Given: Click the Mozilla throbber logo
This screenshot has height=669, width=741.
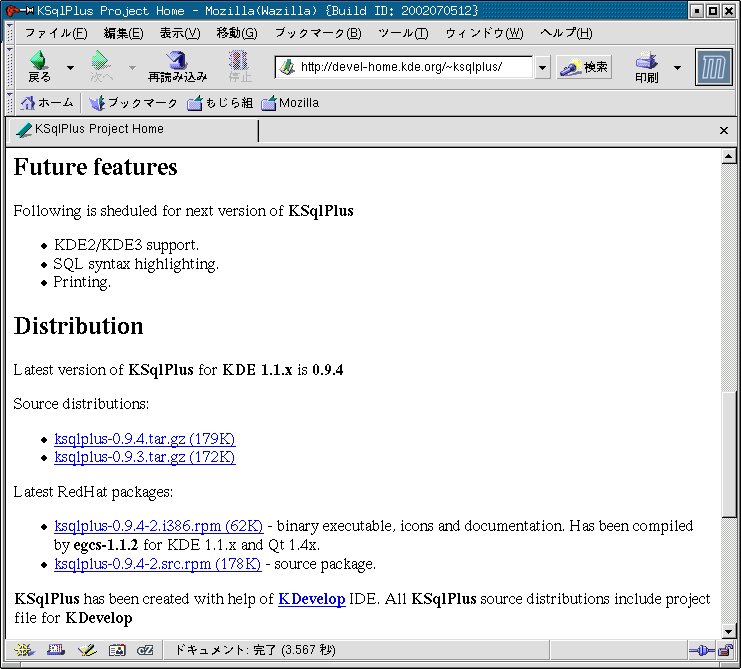Looking at the screenshot, I should pos(714,67).
